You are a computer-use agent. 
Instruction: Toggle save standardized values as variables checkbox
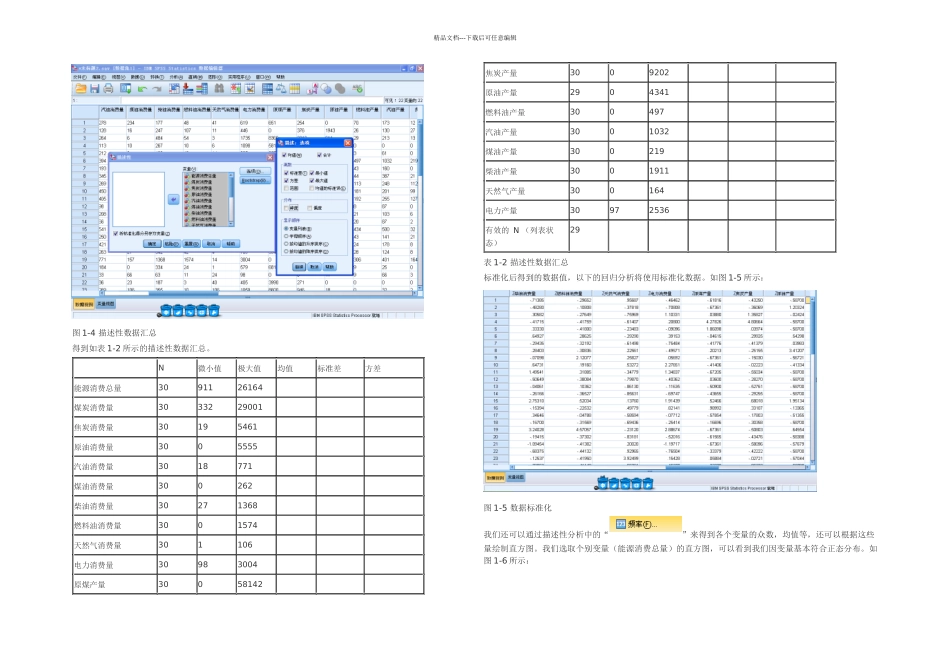coord(115,233)
